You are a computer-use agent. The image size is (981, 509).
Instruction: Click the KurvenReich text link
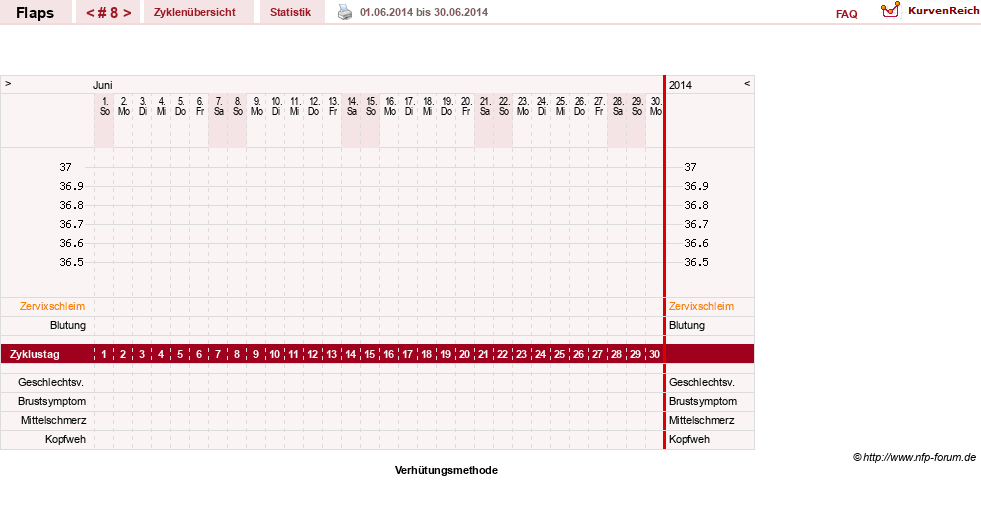pos(943,11)
